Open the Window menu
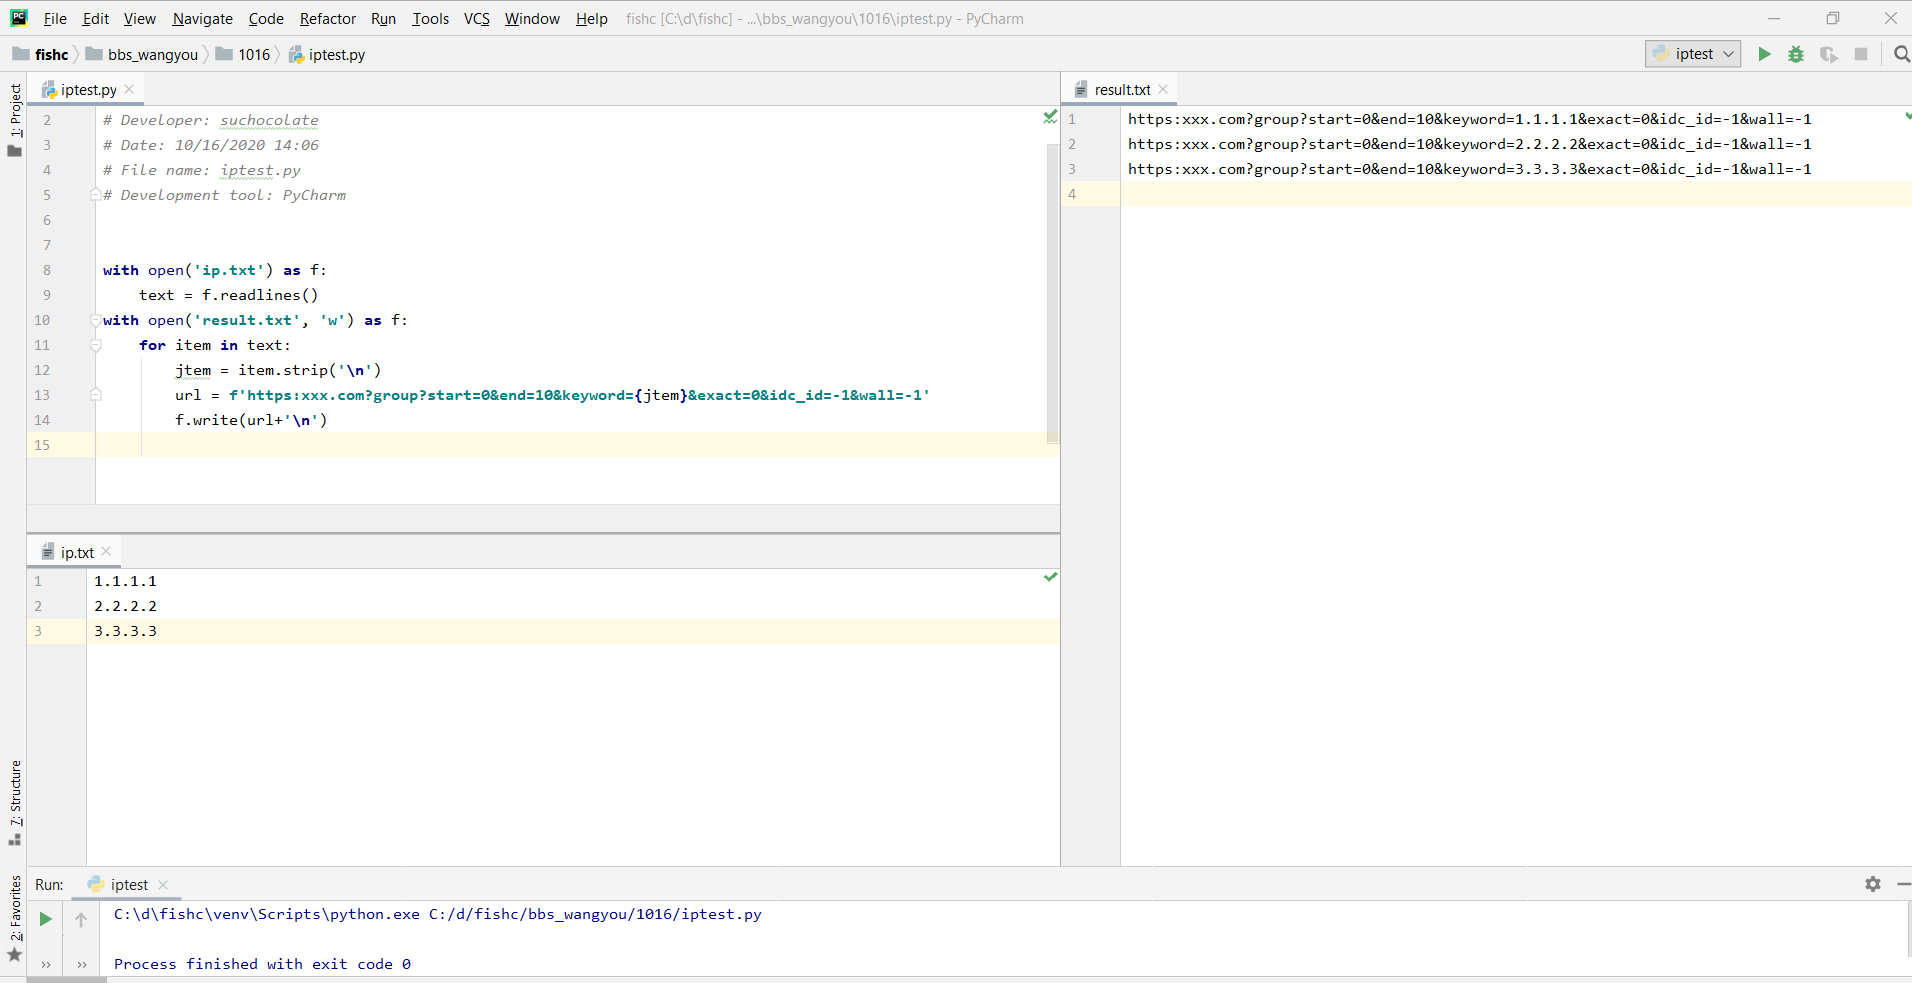This screenshot has width=1912, height=983. [532, 19]
